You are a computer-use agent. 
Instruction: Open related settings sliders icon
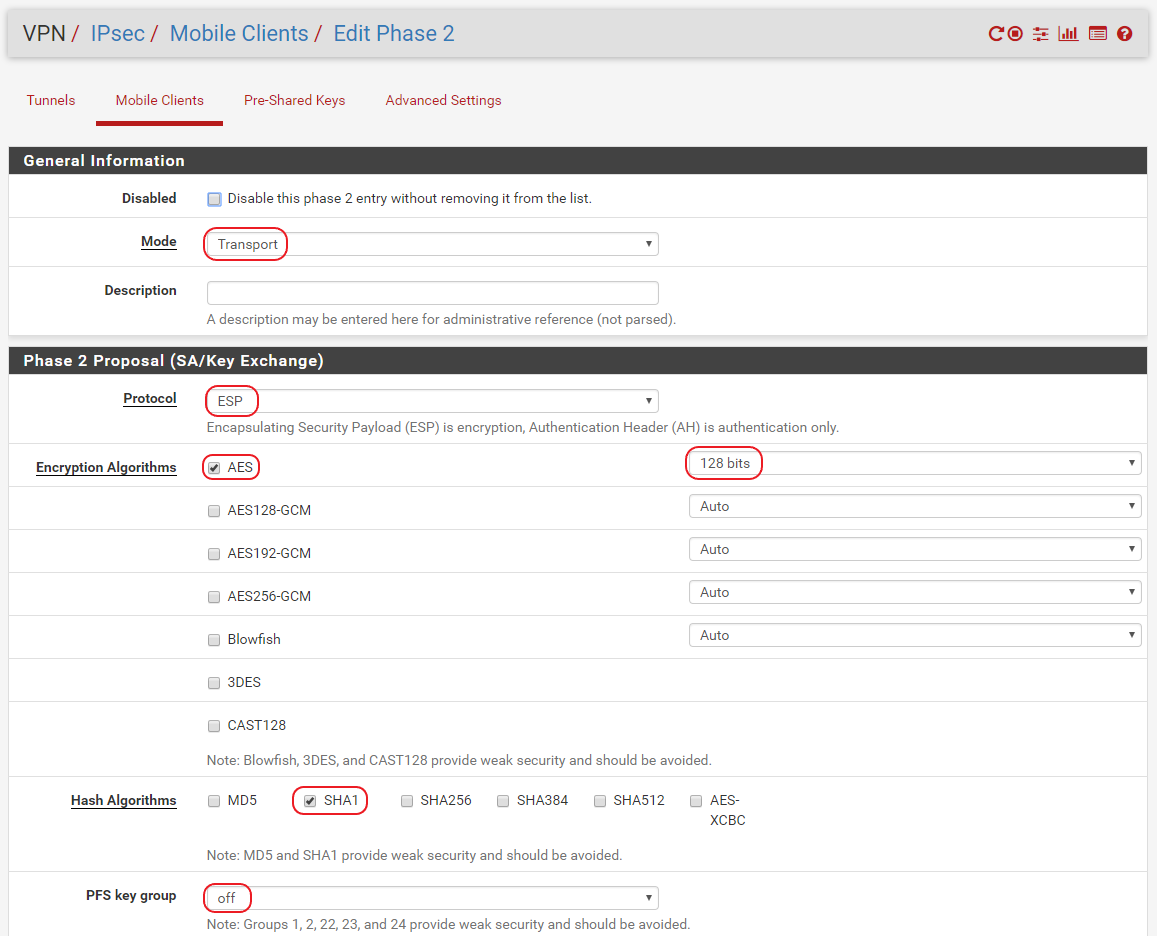[1040, 34]
